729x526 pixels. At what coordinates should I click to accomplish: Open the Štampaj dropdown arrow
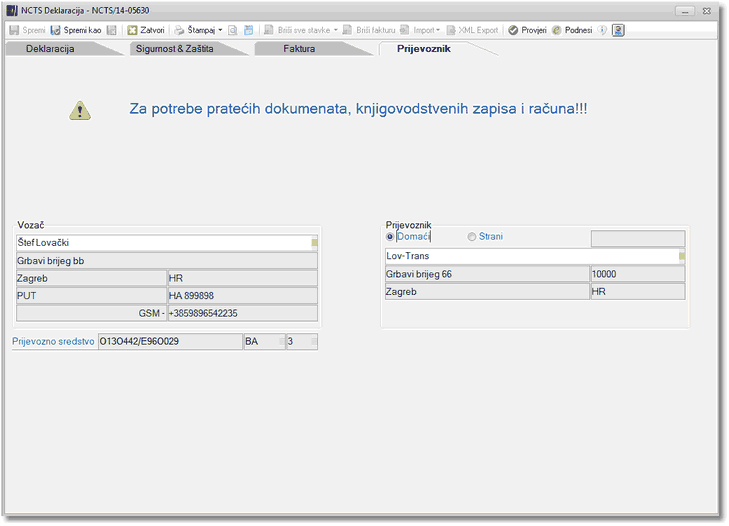[220, 30]
